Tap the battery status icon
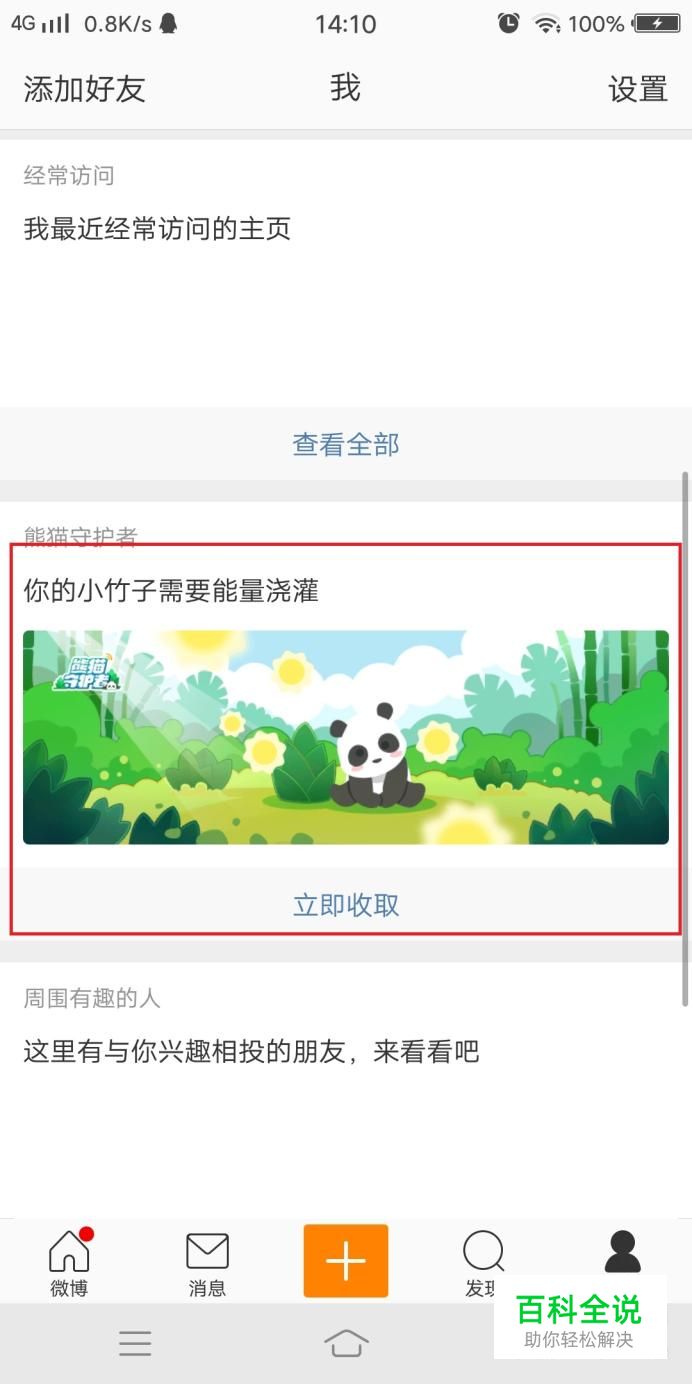The height and width of the screenshot is (1384, 692). click(657, 23)
